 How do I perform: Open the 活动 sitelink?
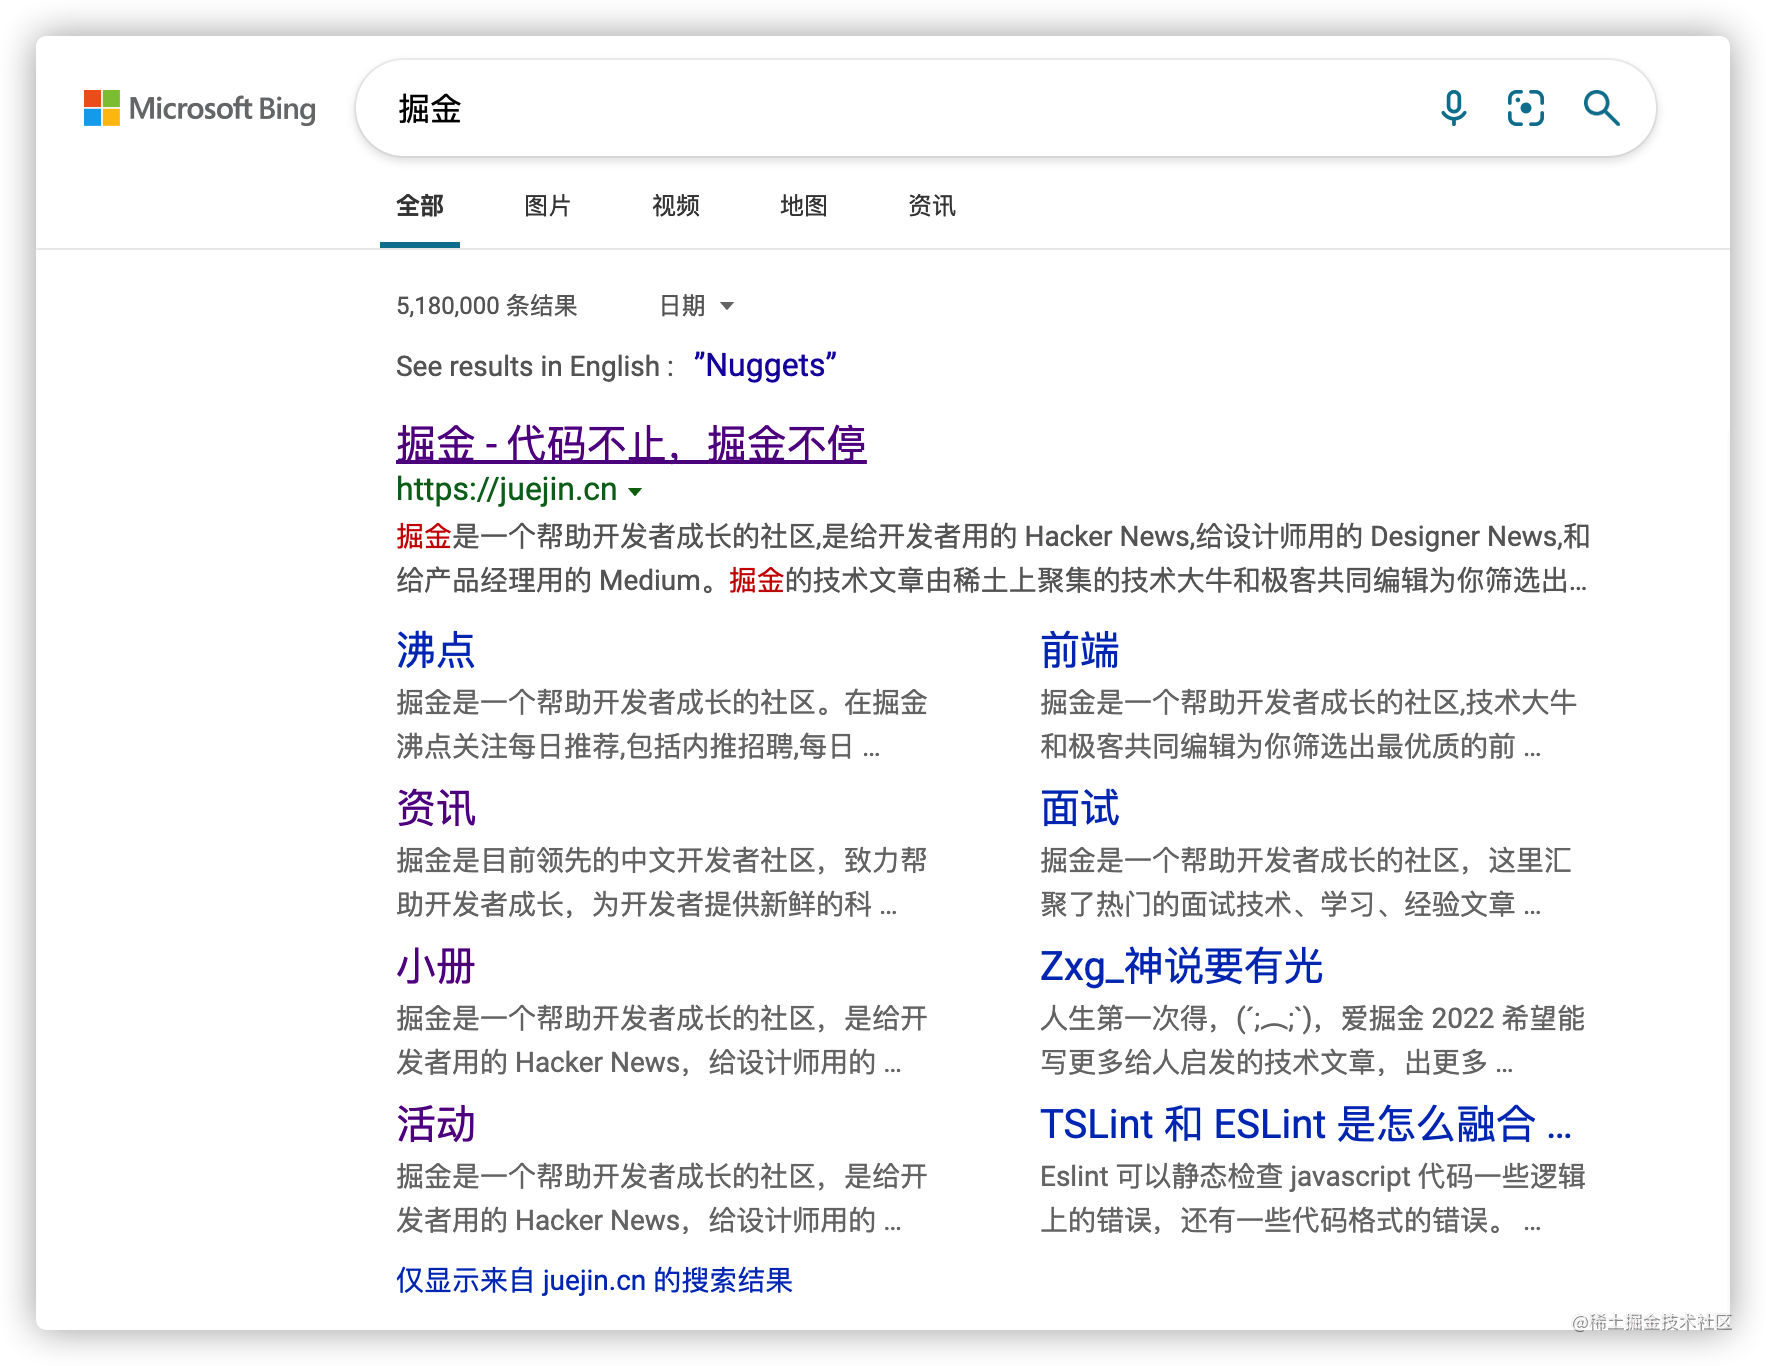436,1125
